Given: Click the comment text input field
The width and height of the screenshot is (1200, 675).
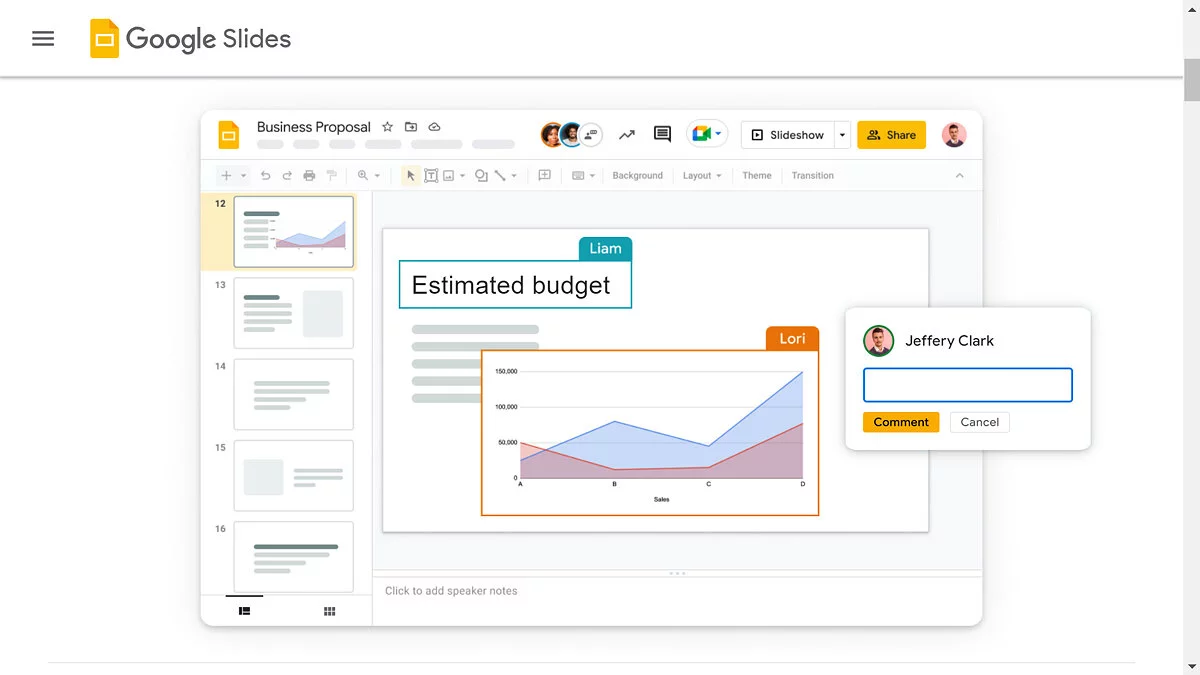Looking at the screenshot, I should [967, 385].
